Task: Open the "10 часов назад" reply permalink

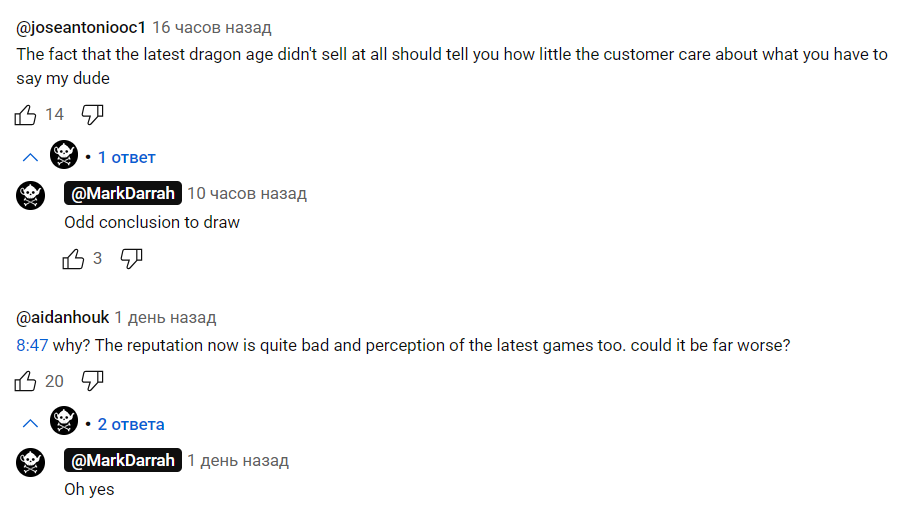Action: 247,193
